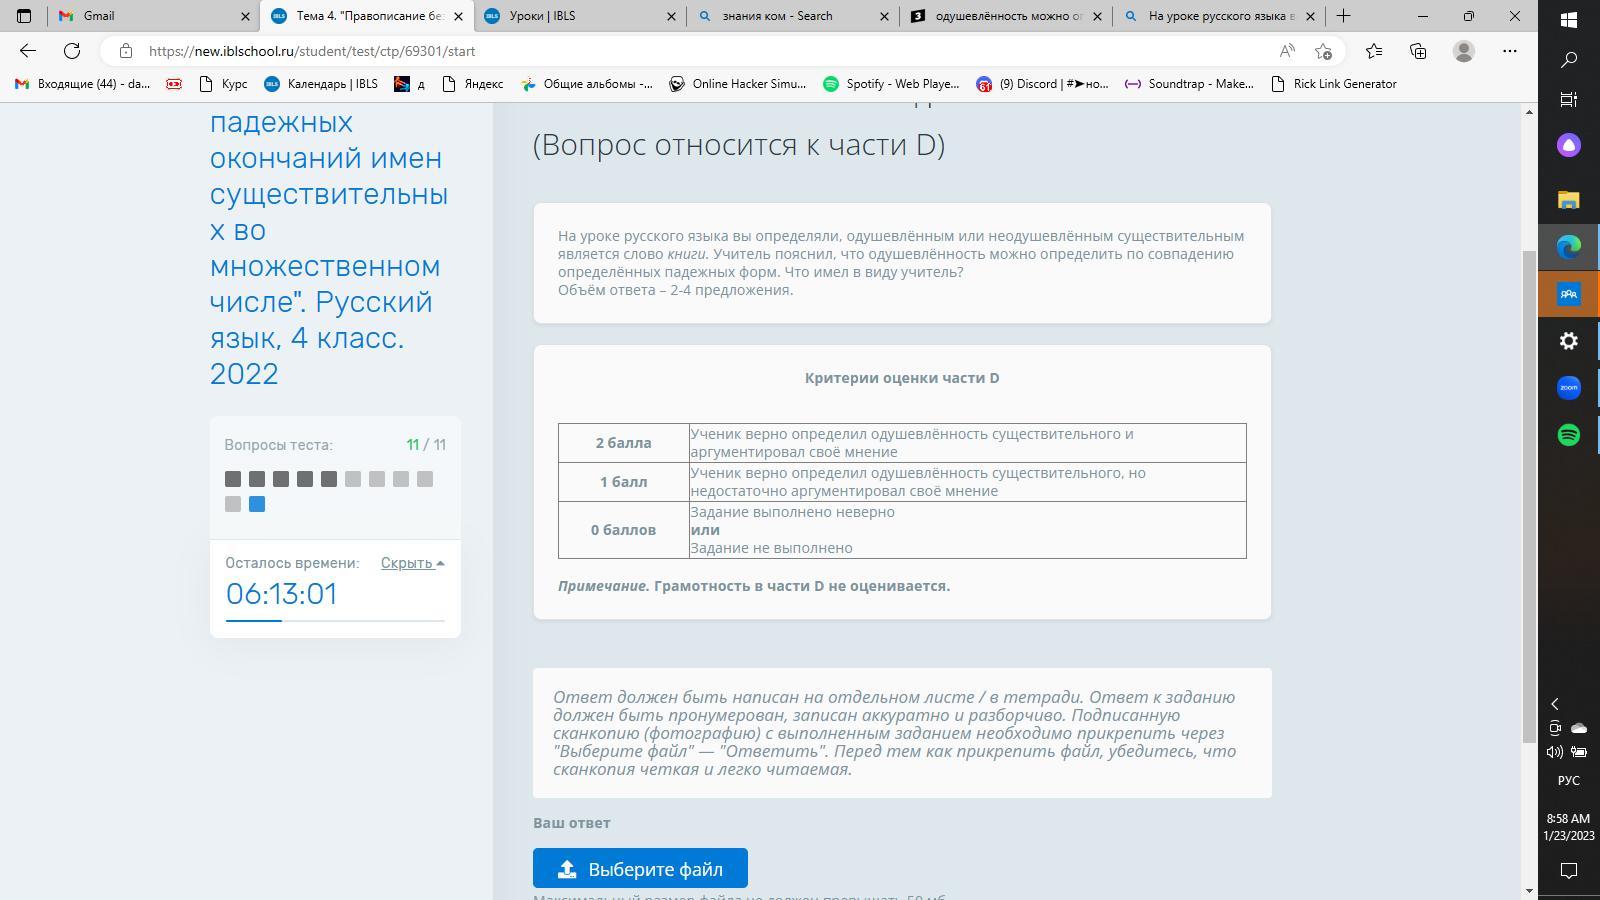Open File Explorer from taskbar
The width and height of the screenshot is (1600, 900).
tap(1569, 199)
